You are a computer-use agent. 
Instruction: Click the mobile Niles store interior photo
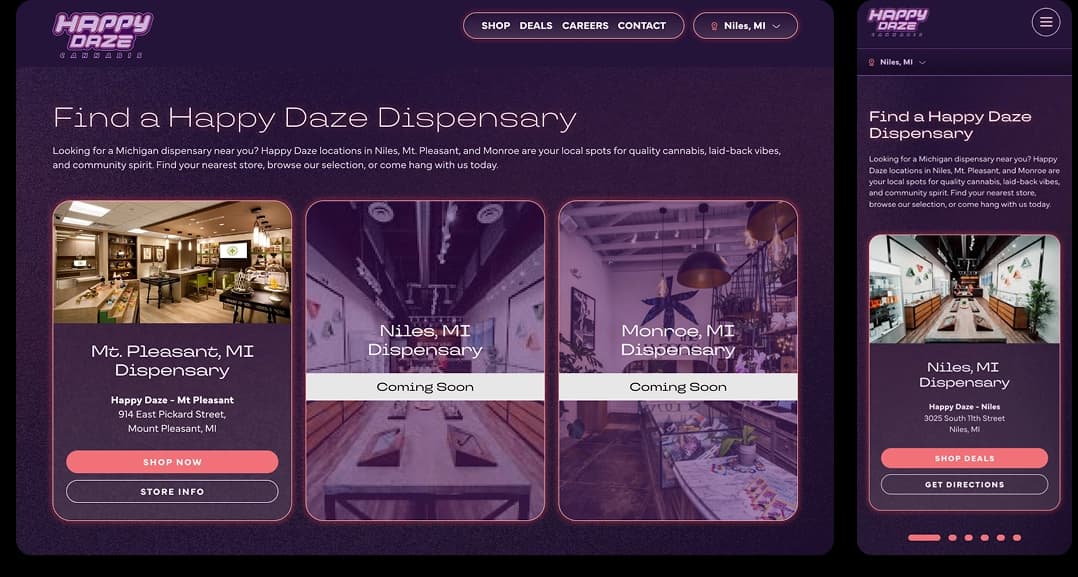tap(965, 289)
